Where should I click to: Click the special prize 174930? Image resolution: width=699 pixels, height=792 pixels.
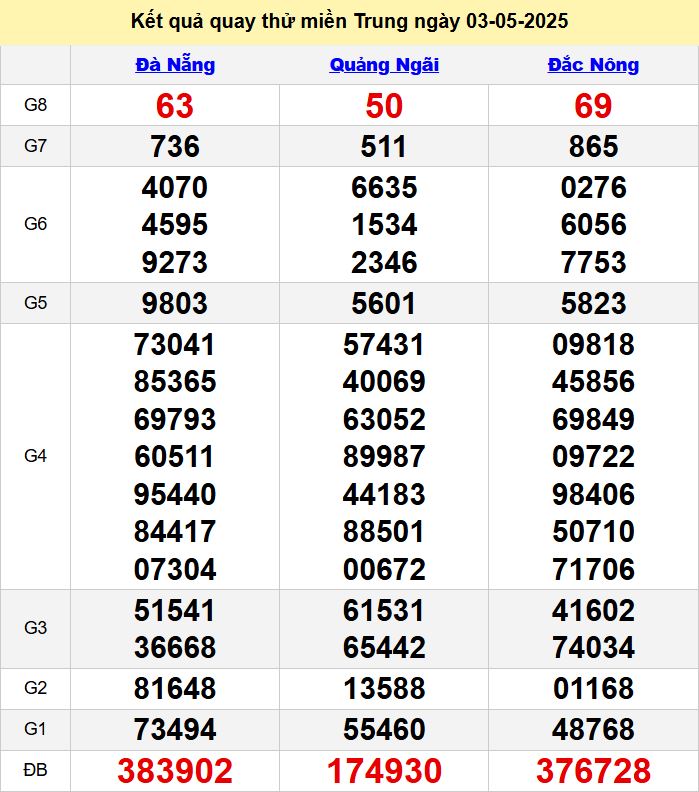[384, 771]
